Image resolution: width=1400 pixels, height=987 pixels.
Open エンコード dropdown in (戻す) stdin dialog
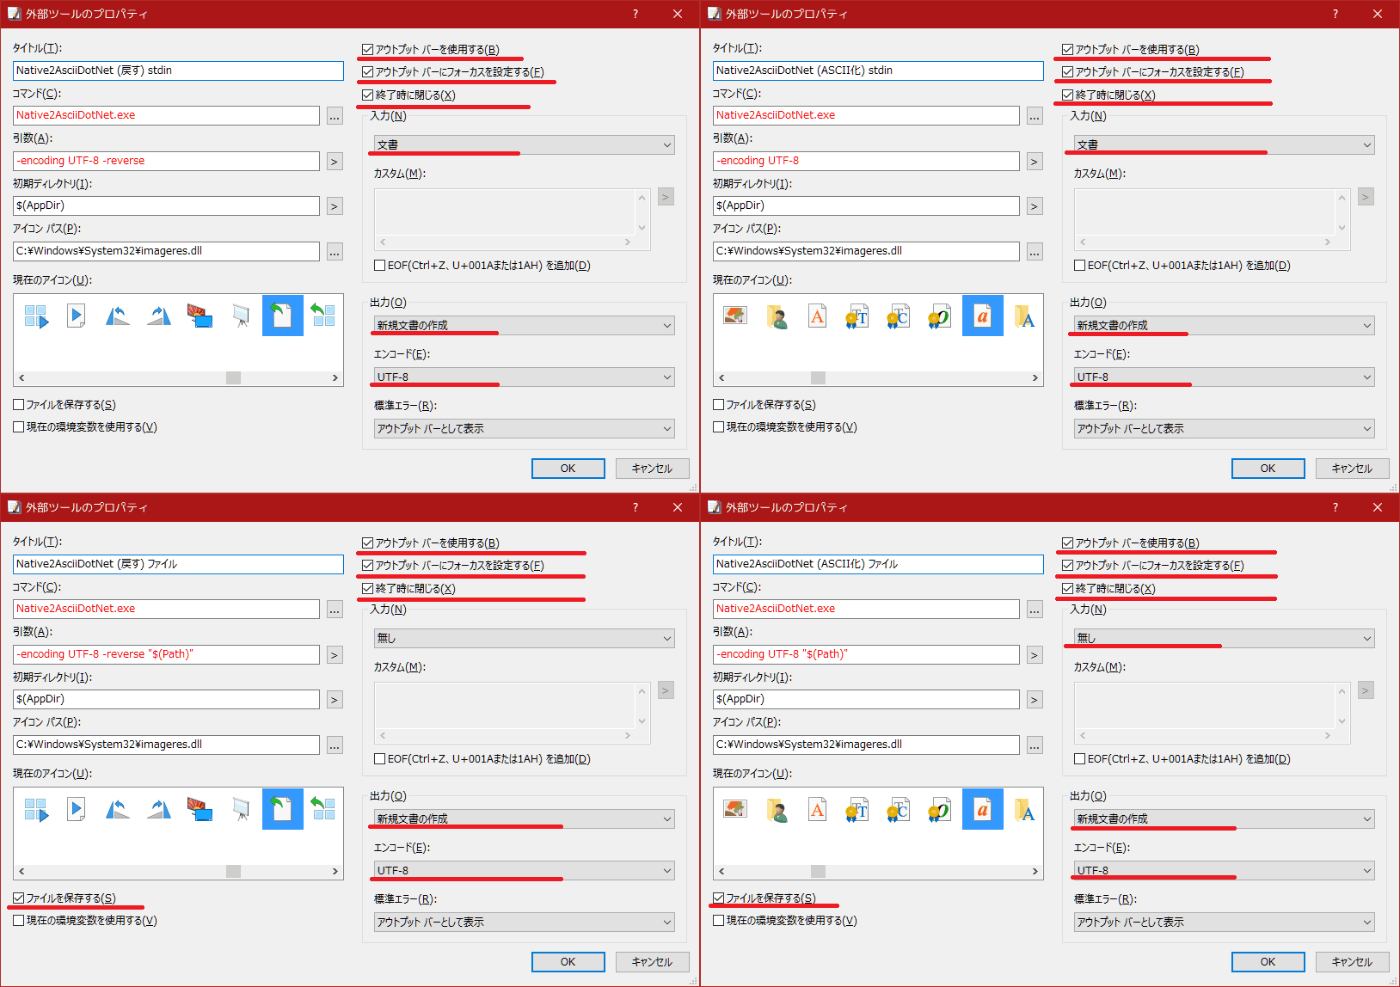point(524,377)
